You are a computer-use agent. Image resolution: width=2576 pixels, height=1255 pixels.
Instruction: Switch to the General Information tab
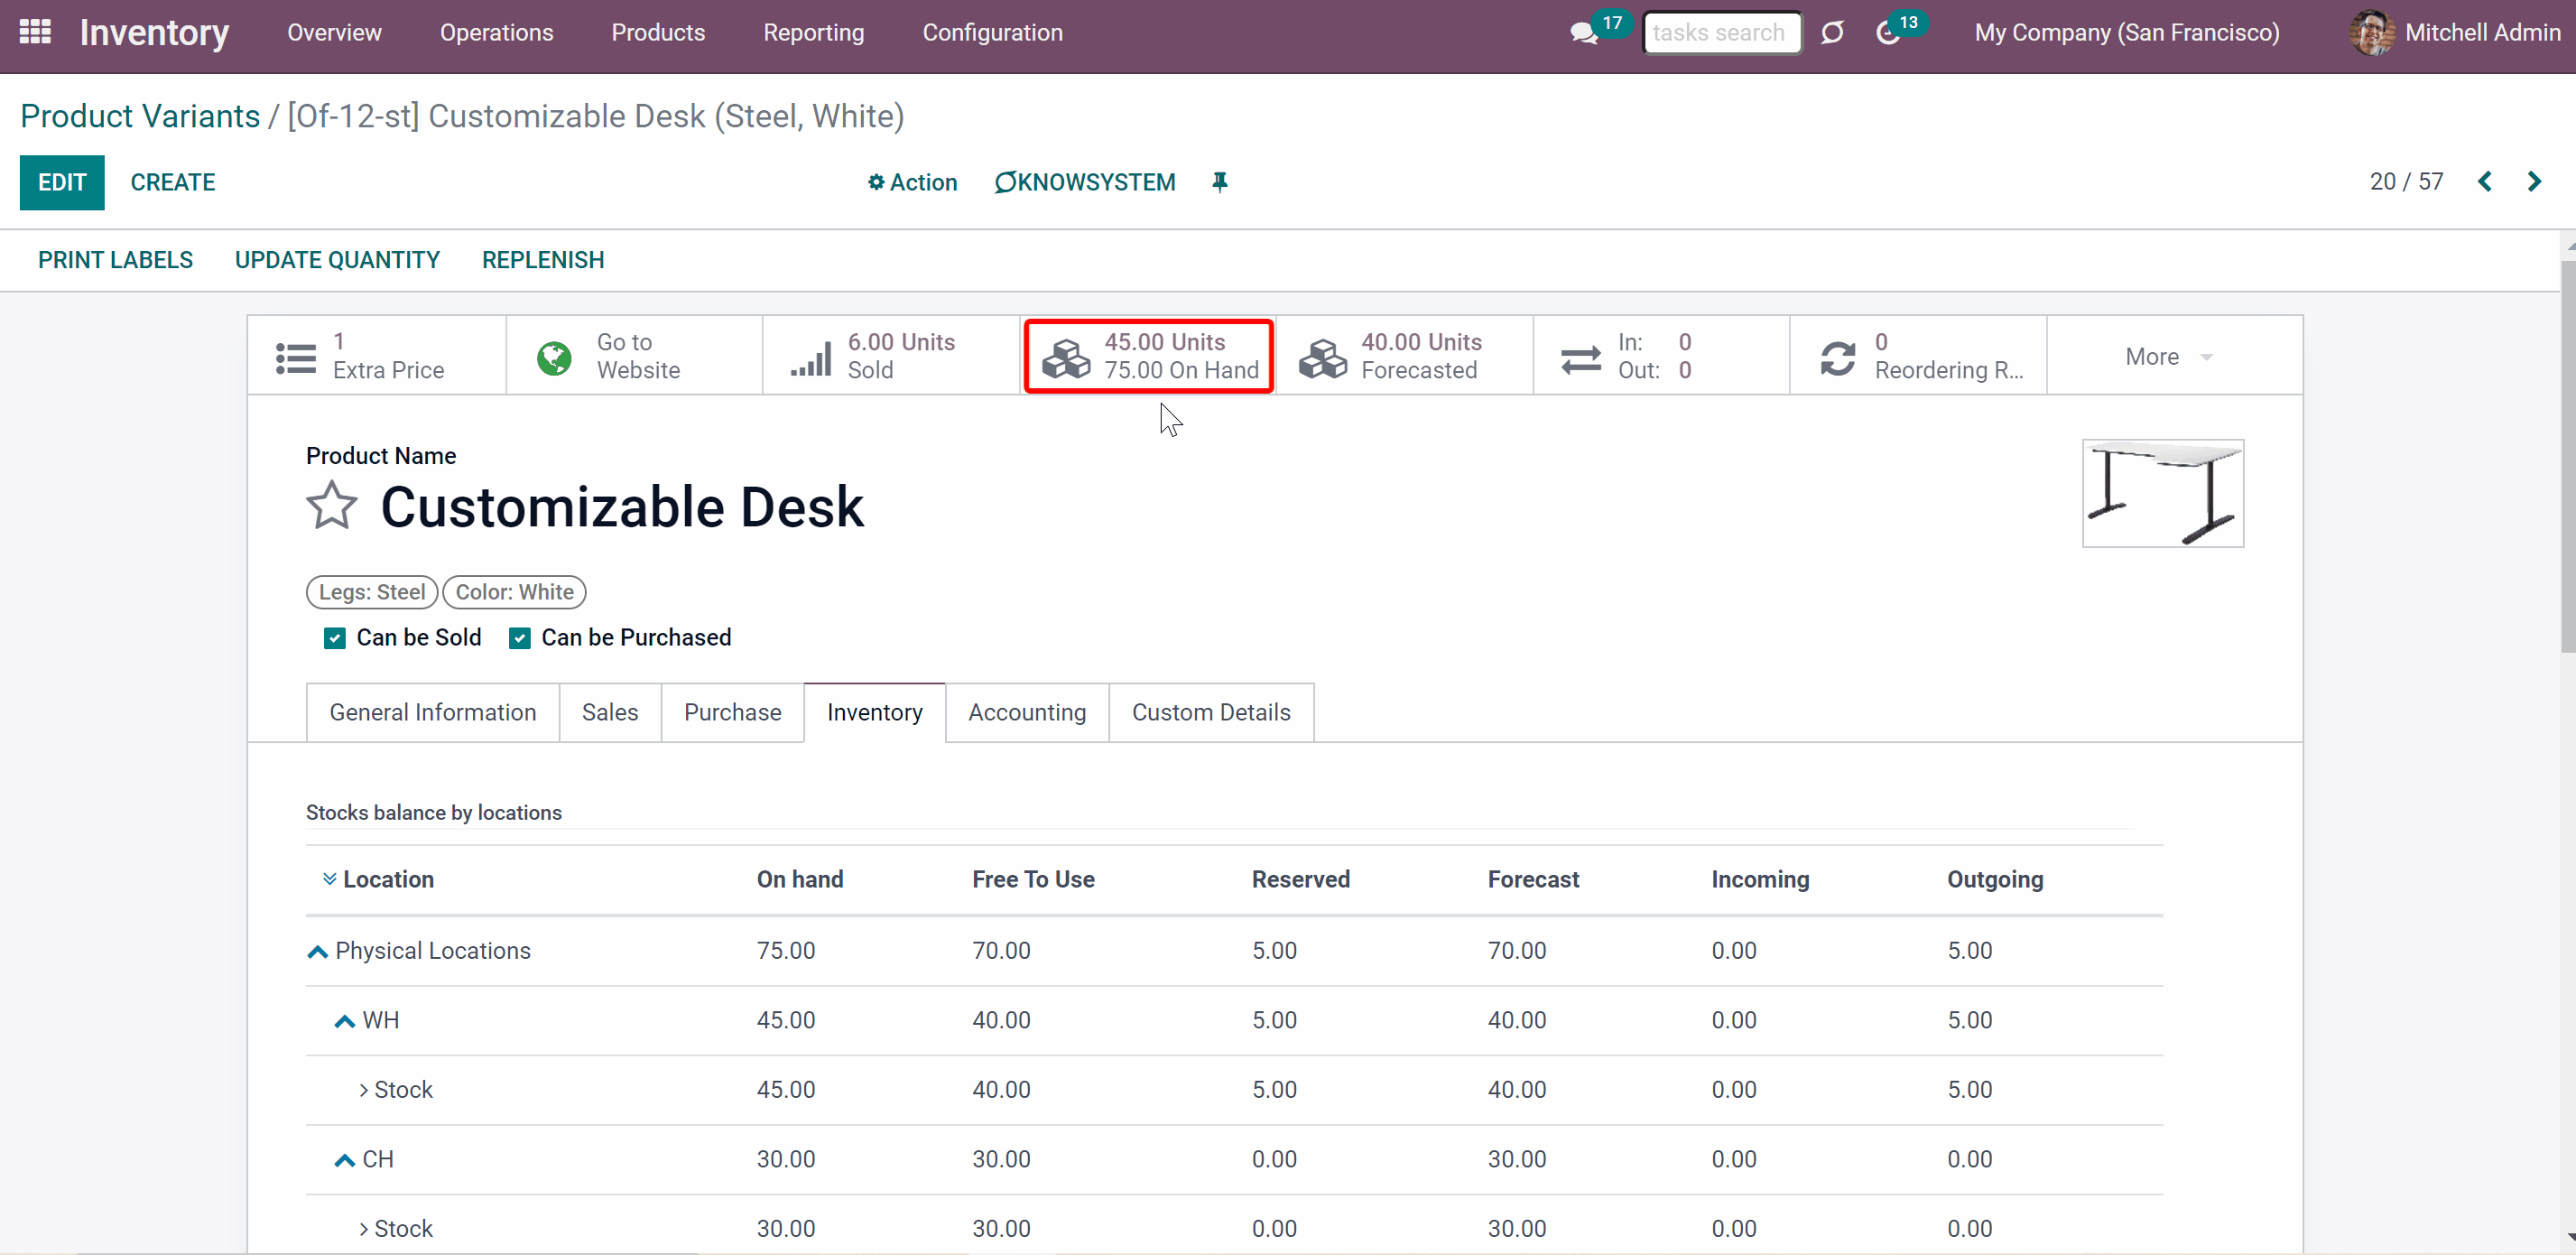(x=432, y=712)
